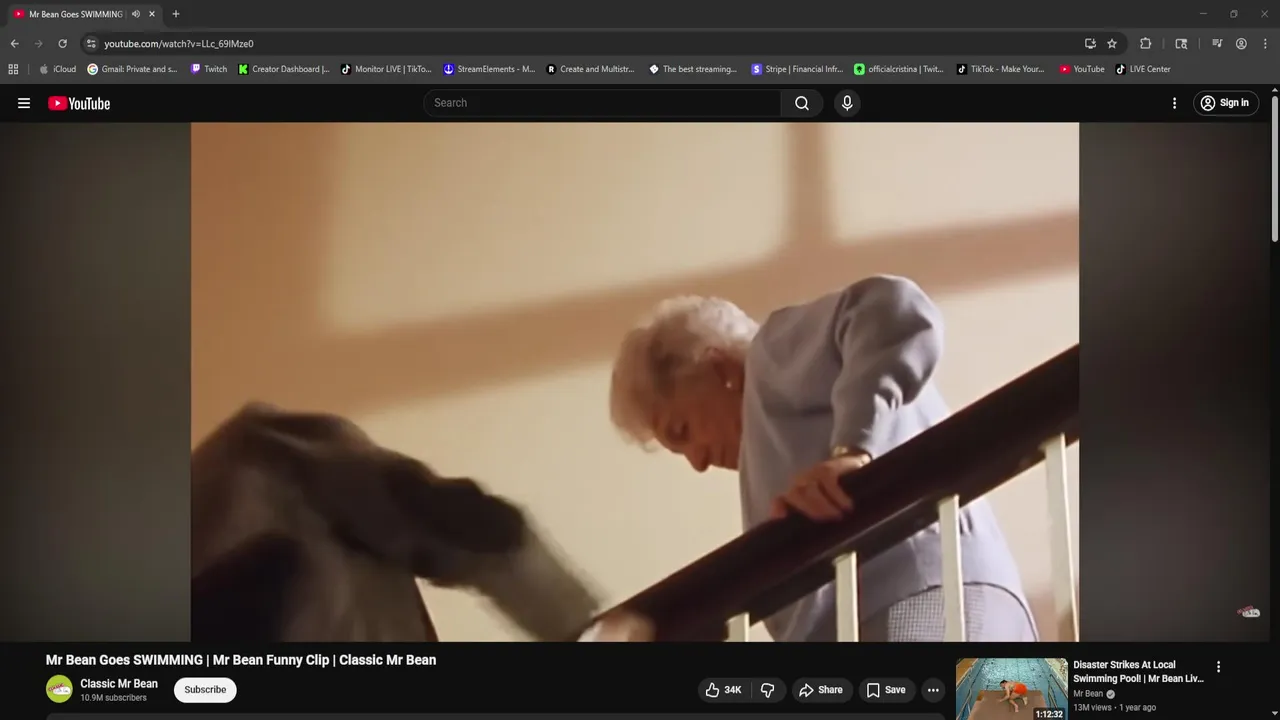Image resolution: width=1280 pixels, height=720 pixels.
Task: Open Classic Mr Bean channel avatar
Action: pyautogui.click(x=59, y=689)
